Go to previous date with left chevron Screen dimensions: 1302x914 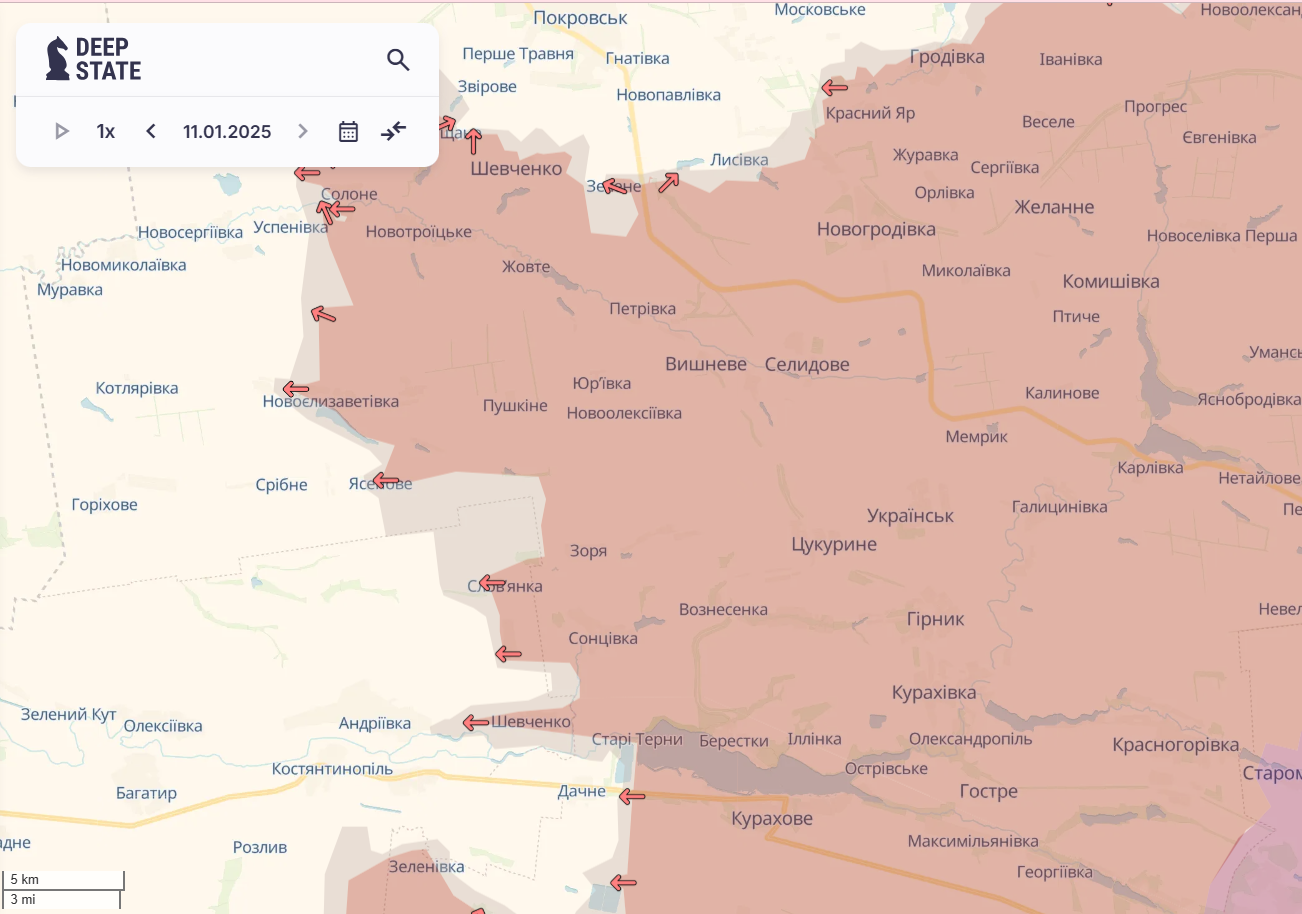point(151,131)
